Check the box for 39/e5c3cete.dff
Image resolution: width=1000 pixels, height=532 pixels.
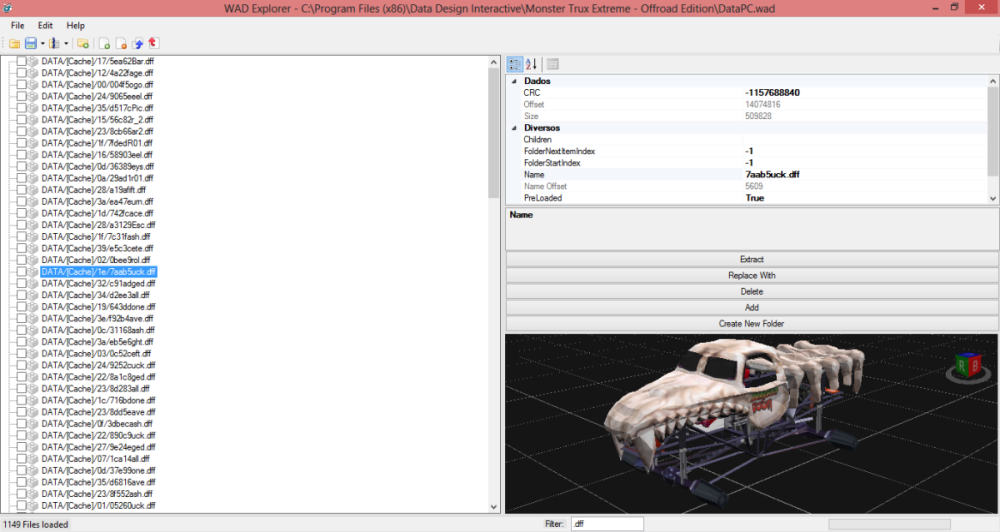click(22, 248)
